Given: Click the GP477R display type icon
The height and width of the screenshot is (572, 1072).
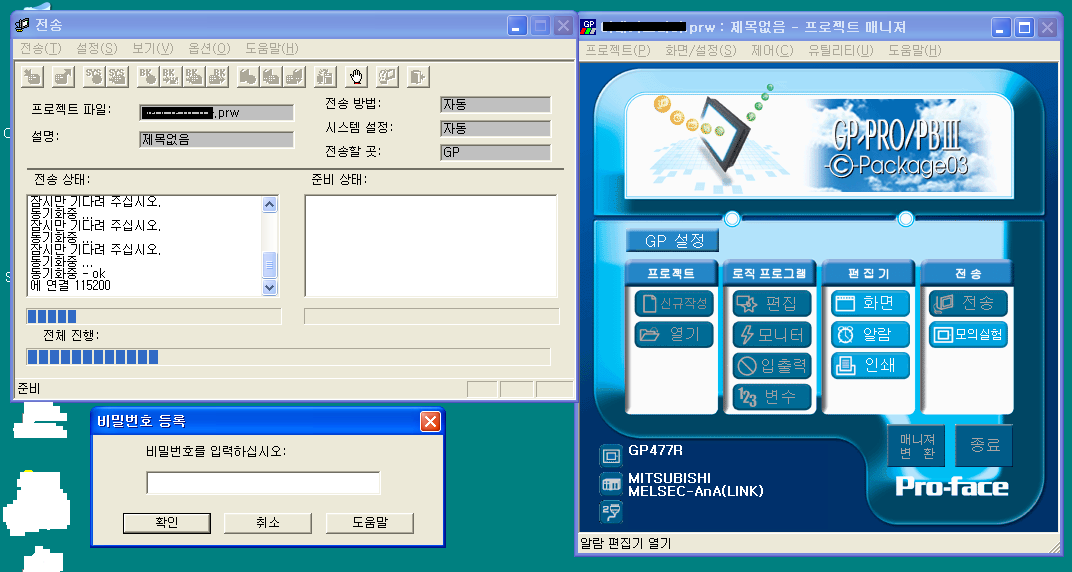Looking at the screenshot, I should pos(611,456).
